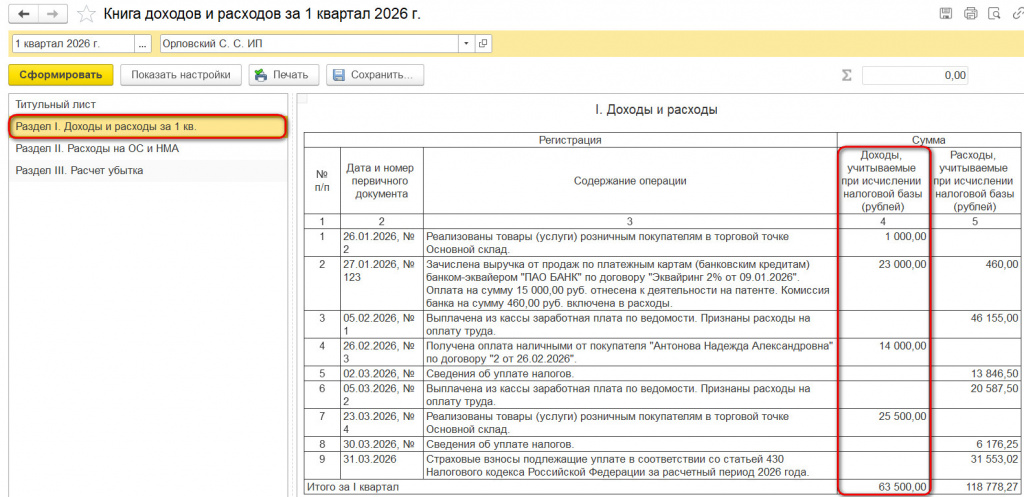
Task: Go forward with the right arrow button
Action: [x=54, y=14]
